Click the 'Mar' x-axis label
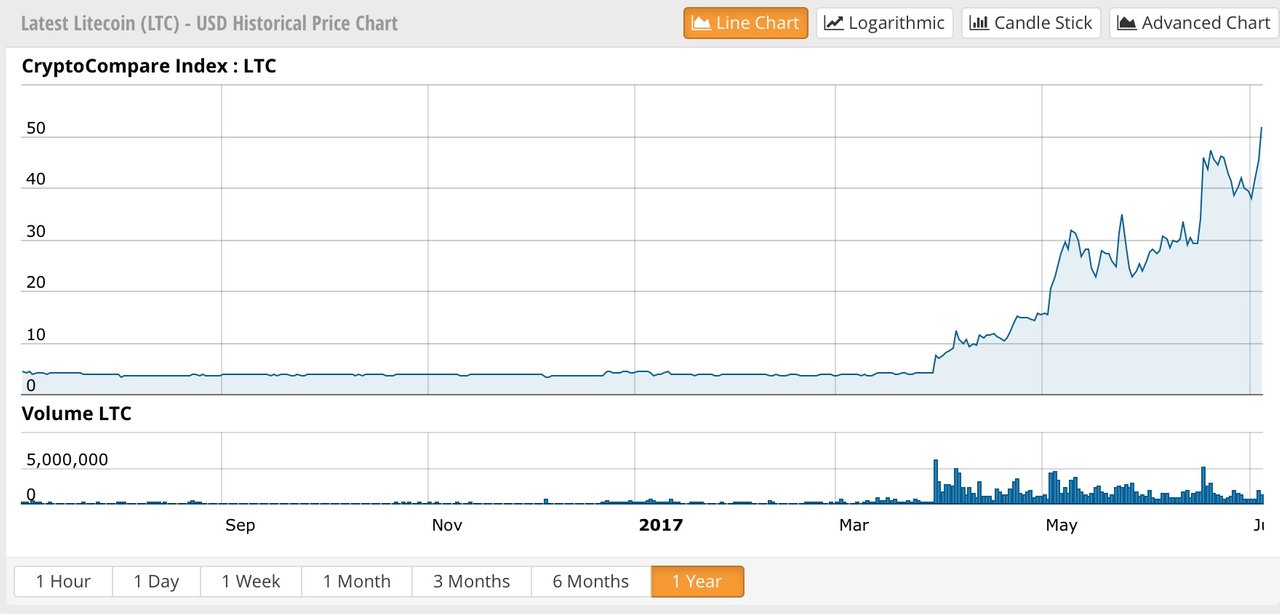 click(x=854, y=525)
